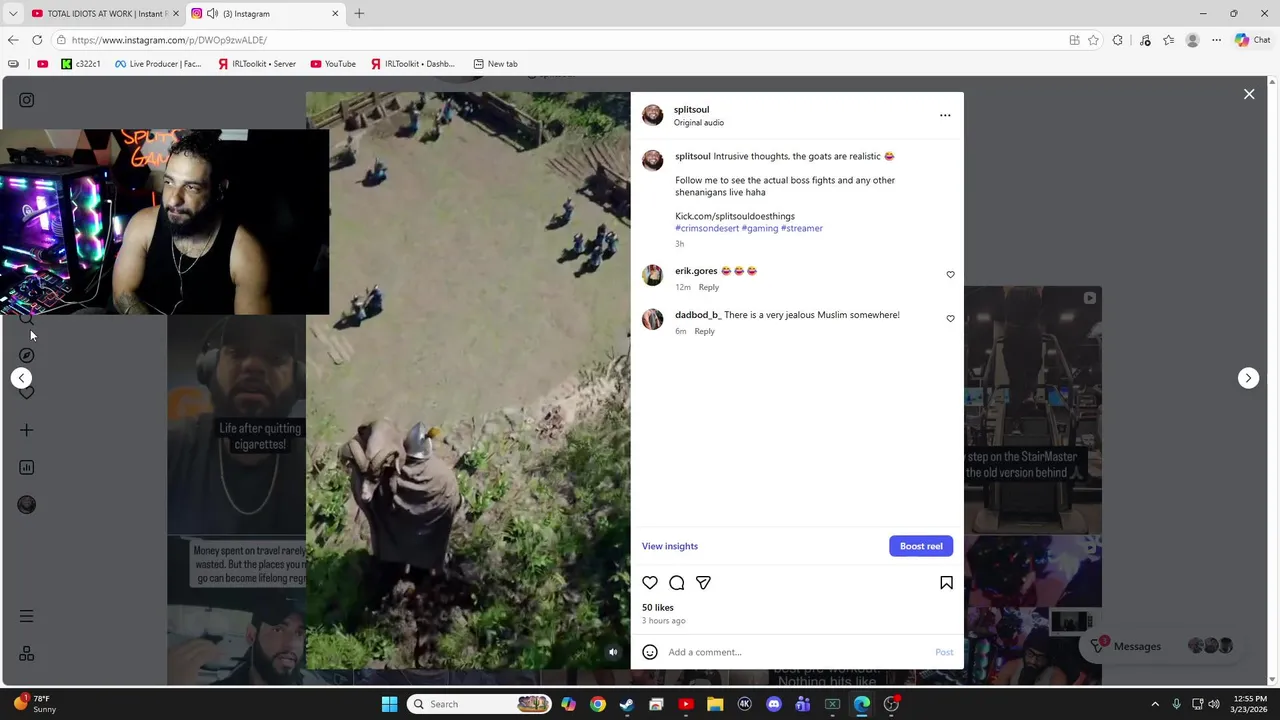1280x720 pixels.
Task: Click Post to submit comment
Action: click(x=944, y=652)
